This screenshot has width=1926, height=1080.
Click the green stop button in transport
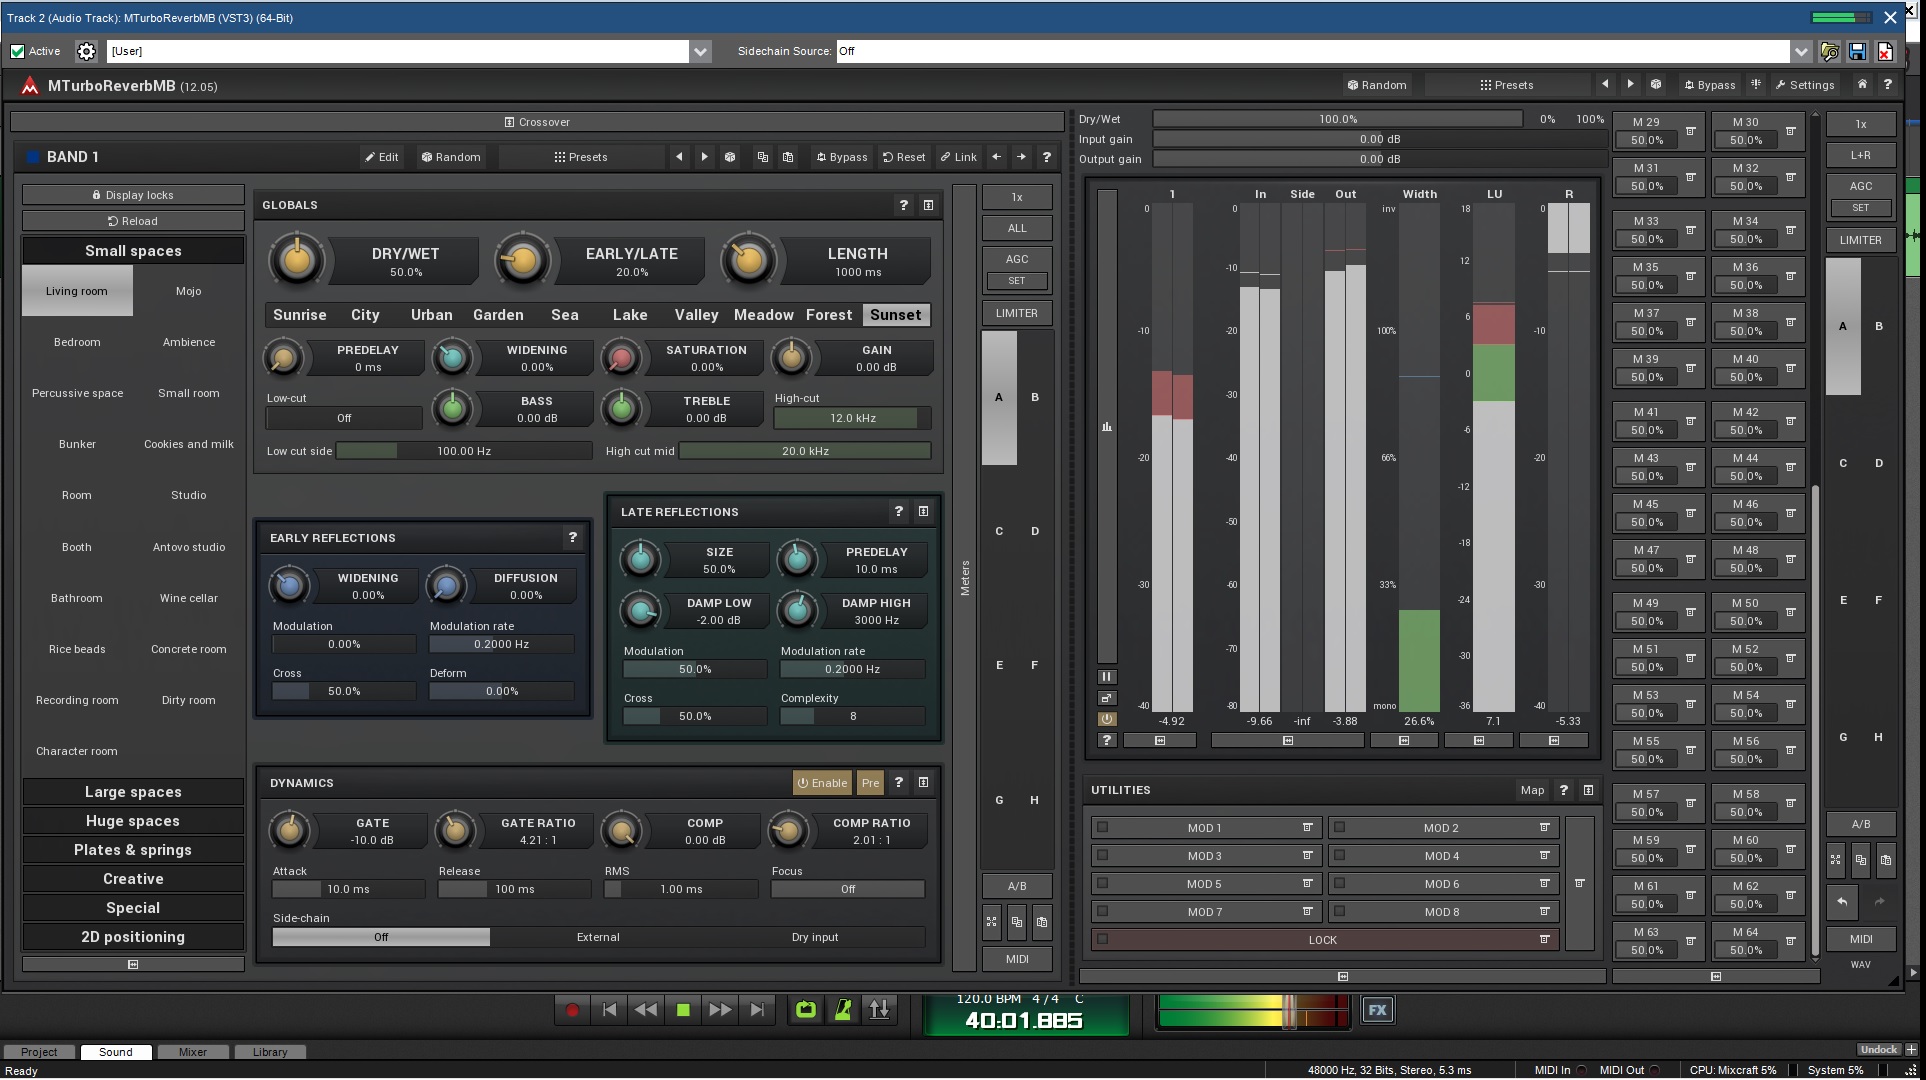click(683, 1010)
